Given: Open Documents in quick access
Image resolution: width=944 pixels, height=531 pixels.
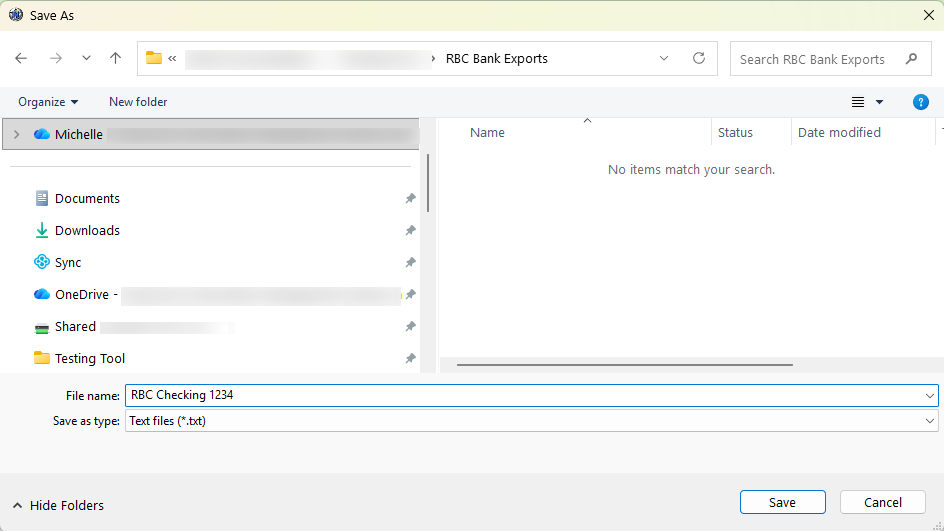Looking at the screenshot, I should pos(87,199).
